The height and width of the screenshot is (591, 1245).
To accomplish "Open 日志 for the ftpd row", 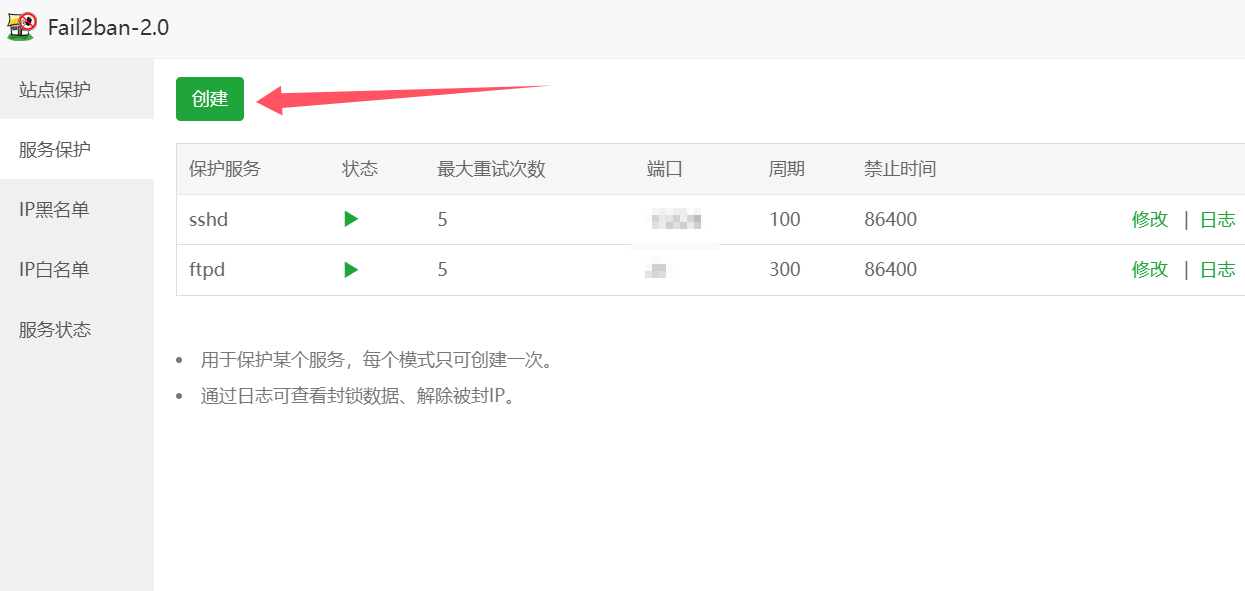I will pyautogui.click(x=1217, y=270).
